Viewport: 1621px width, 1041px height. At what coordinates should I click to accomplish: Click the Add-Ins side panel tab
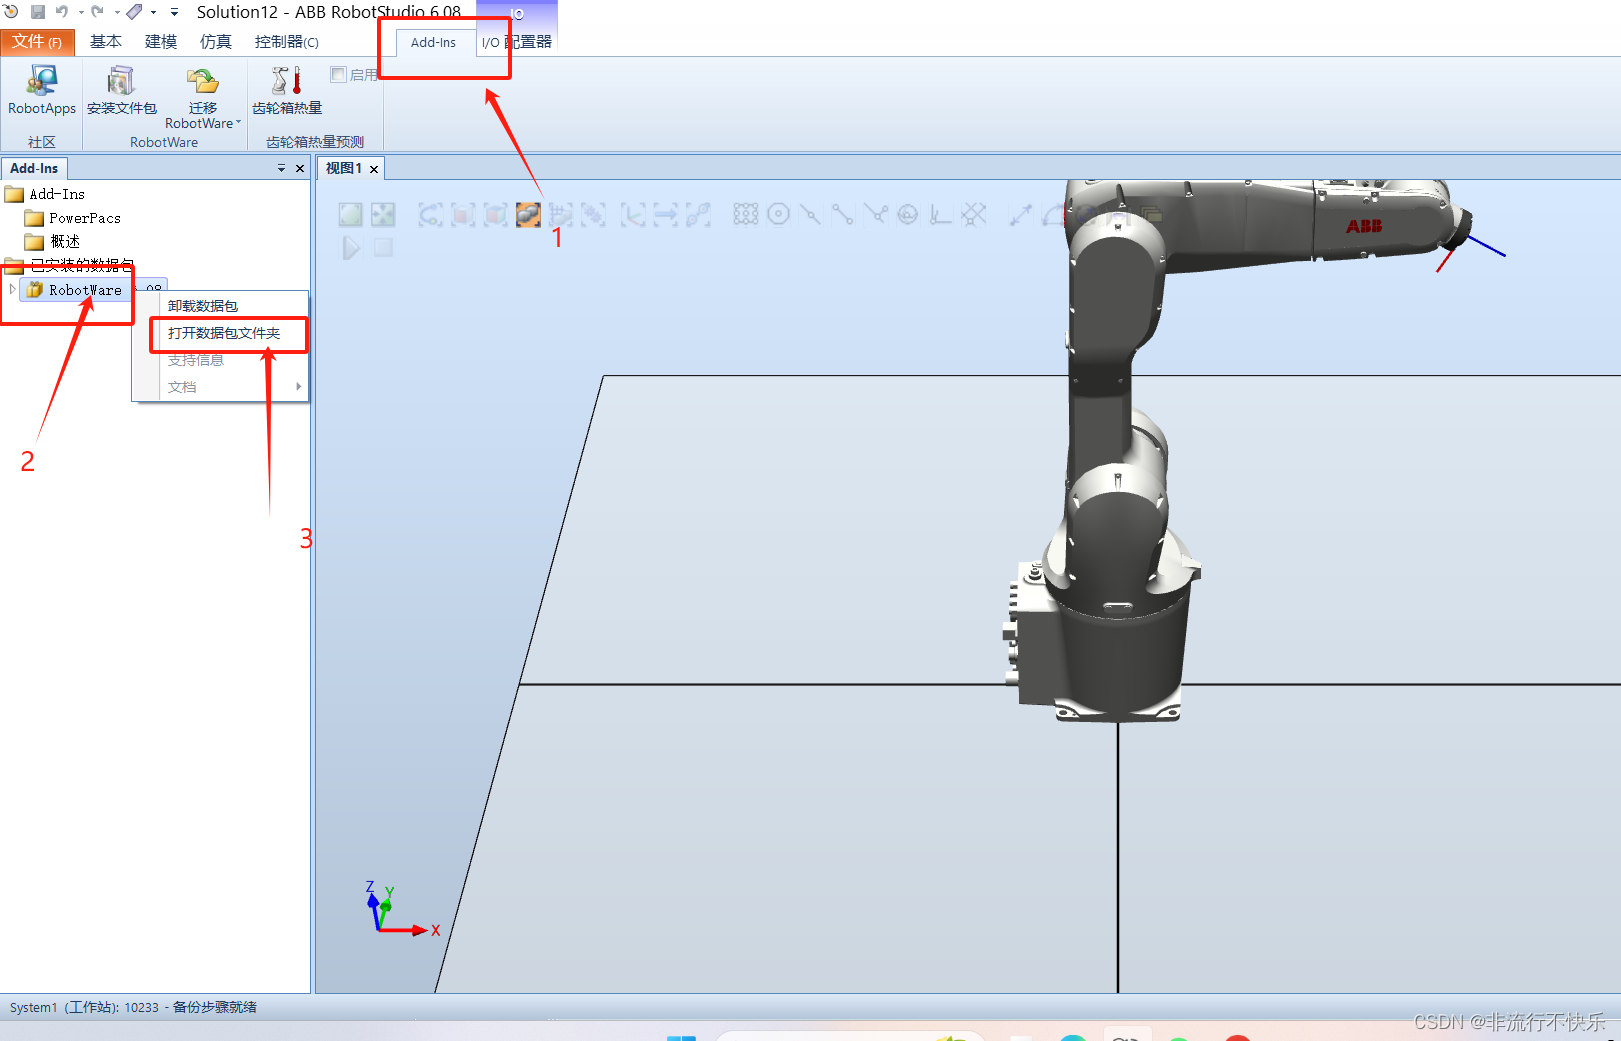(x=34, y=168)
